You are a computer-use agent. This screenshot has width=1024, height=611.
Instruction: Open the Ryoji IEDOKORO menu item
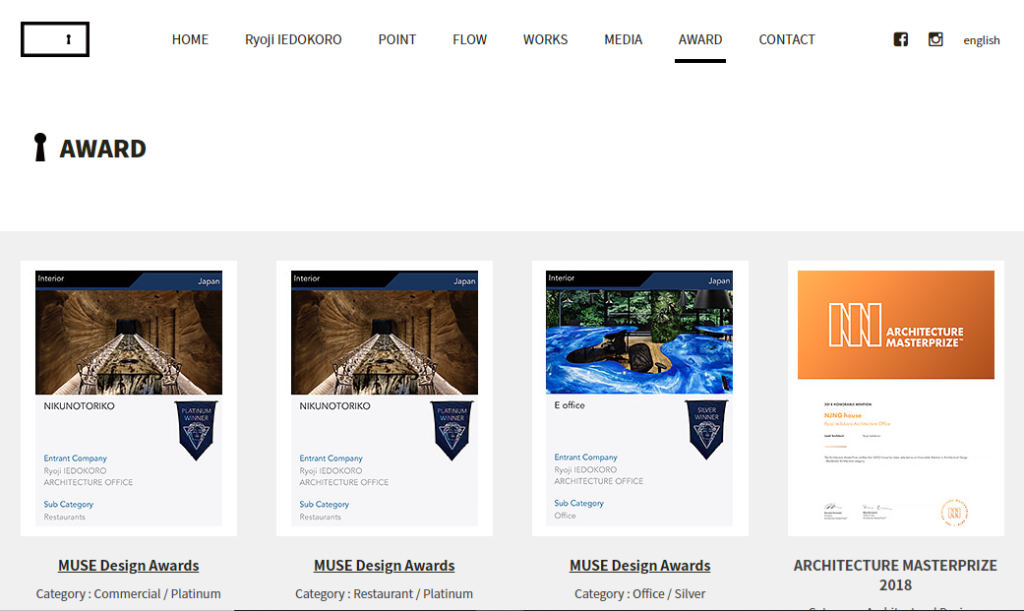point(293,39)
